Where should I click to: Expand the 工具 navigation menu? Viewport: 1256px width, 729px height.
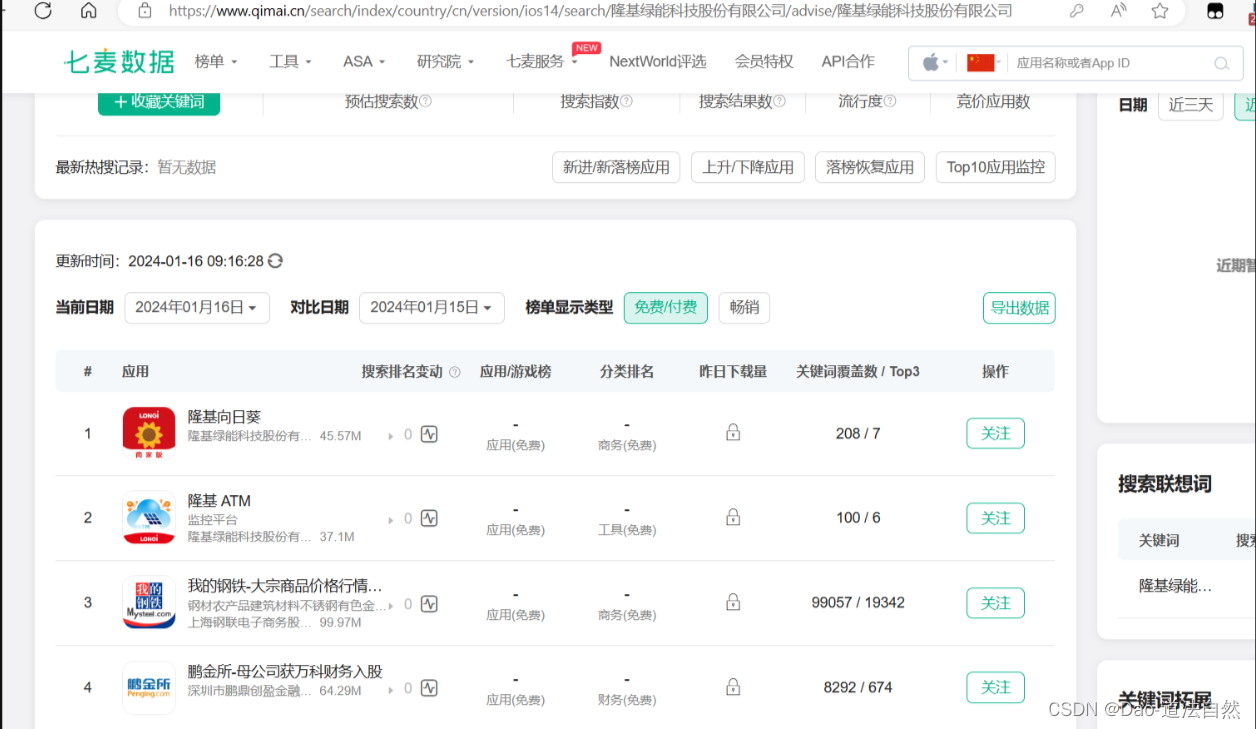[x=290, y=62]
